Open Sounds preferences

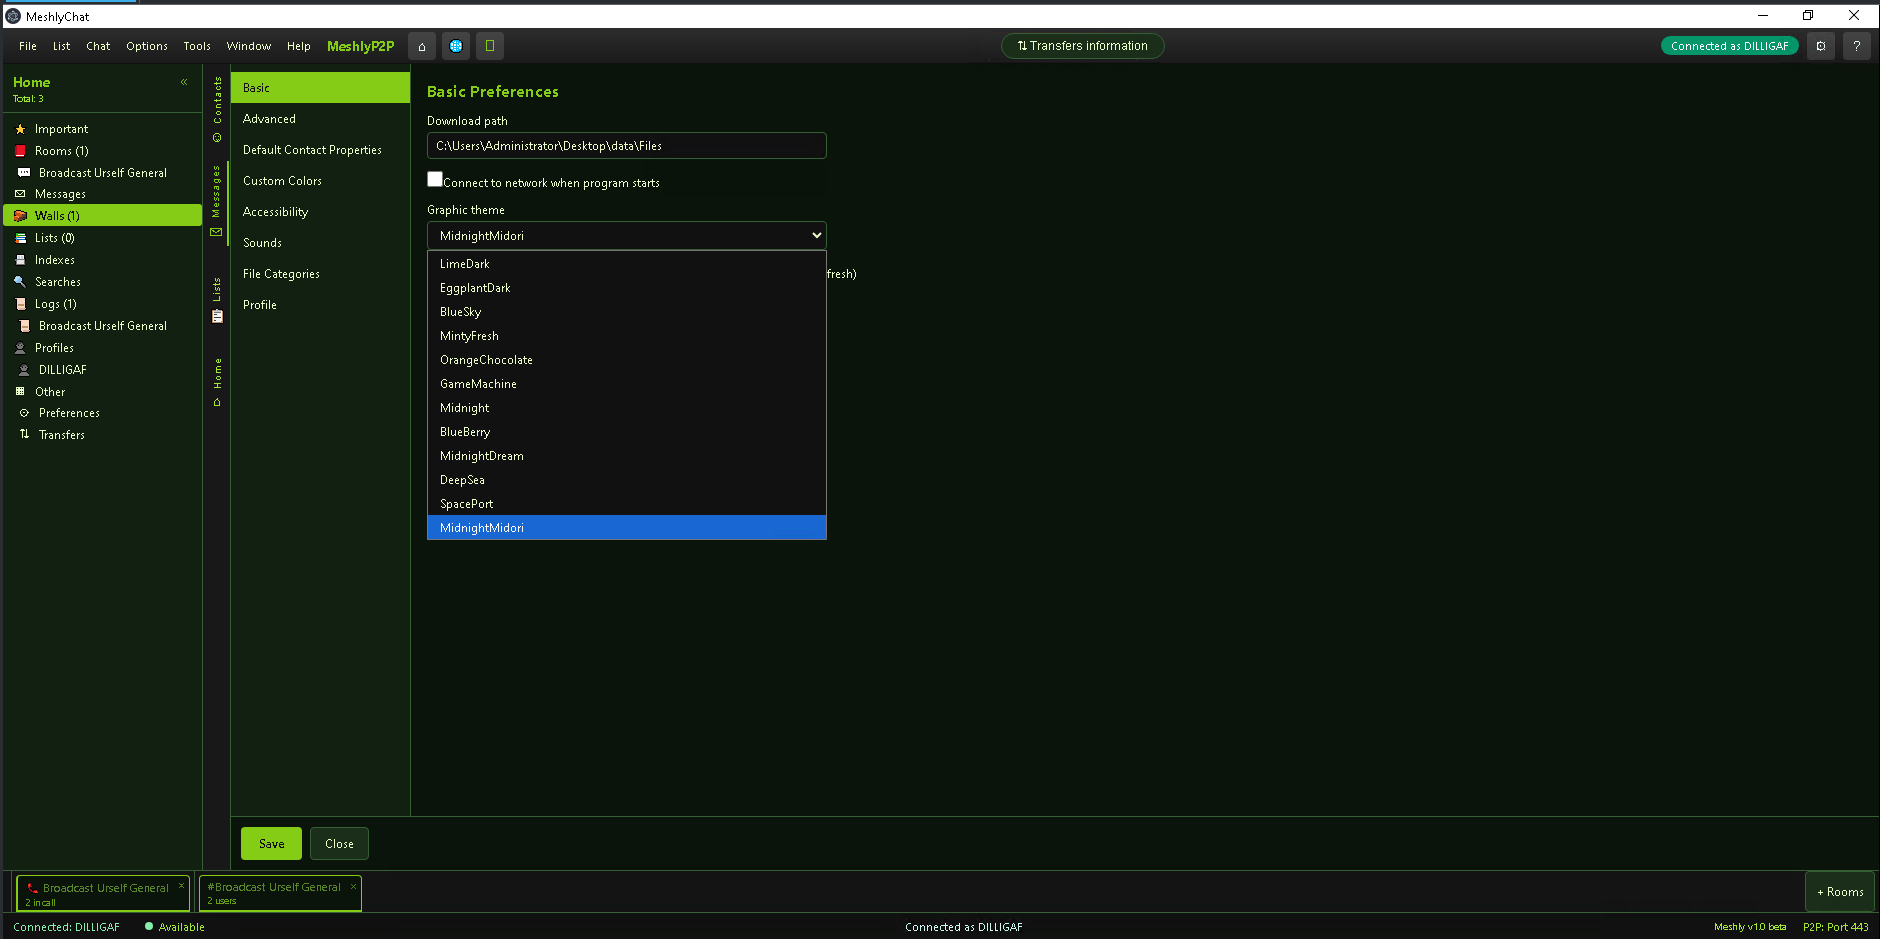click(320, 243)
